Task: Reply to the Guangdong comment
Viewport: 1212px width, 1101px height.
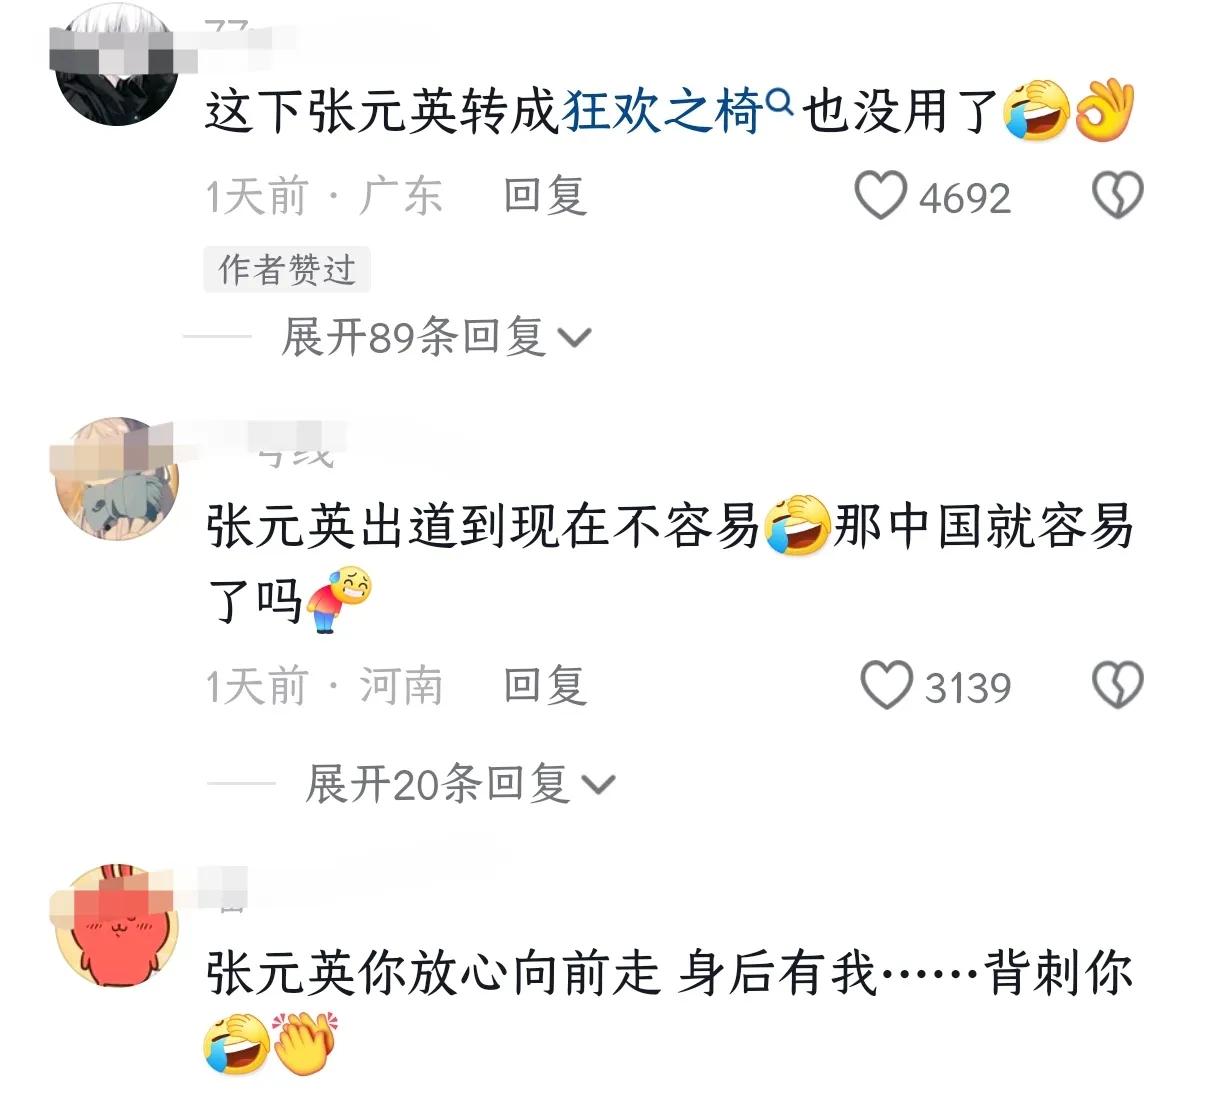Action: pyautogui.click(x=544, y=196)
